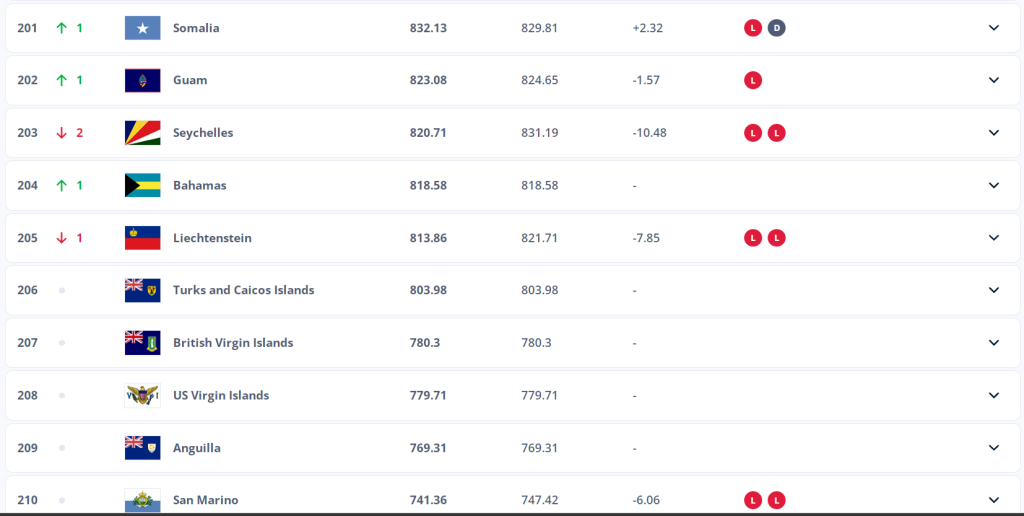Click the US Virgin Islands flag
Screen dimensions: 1024x516
click(x=142, y=395)
